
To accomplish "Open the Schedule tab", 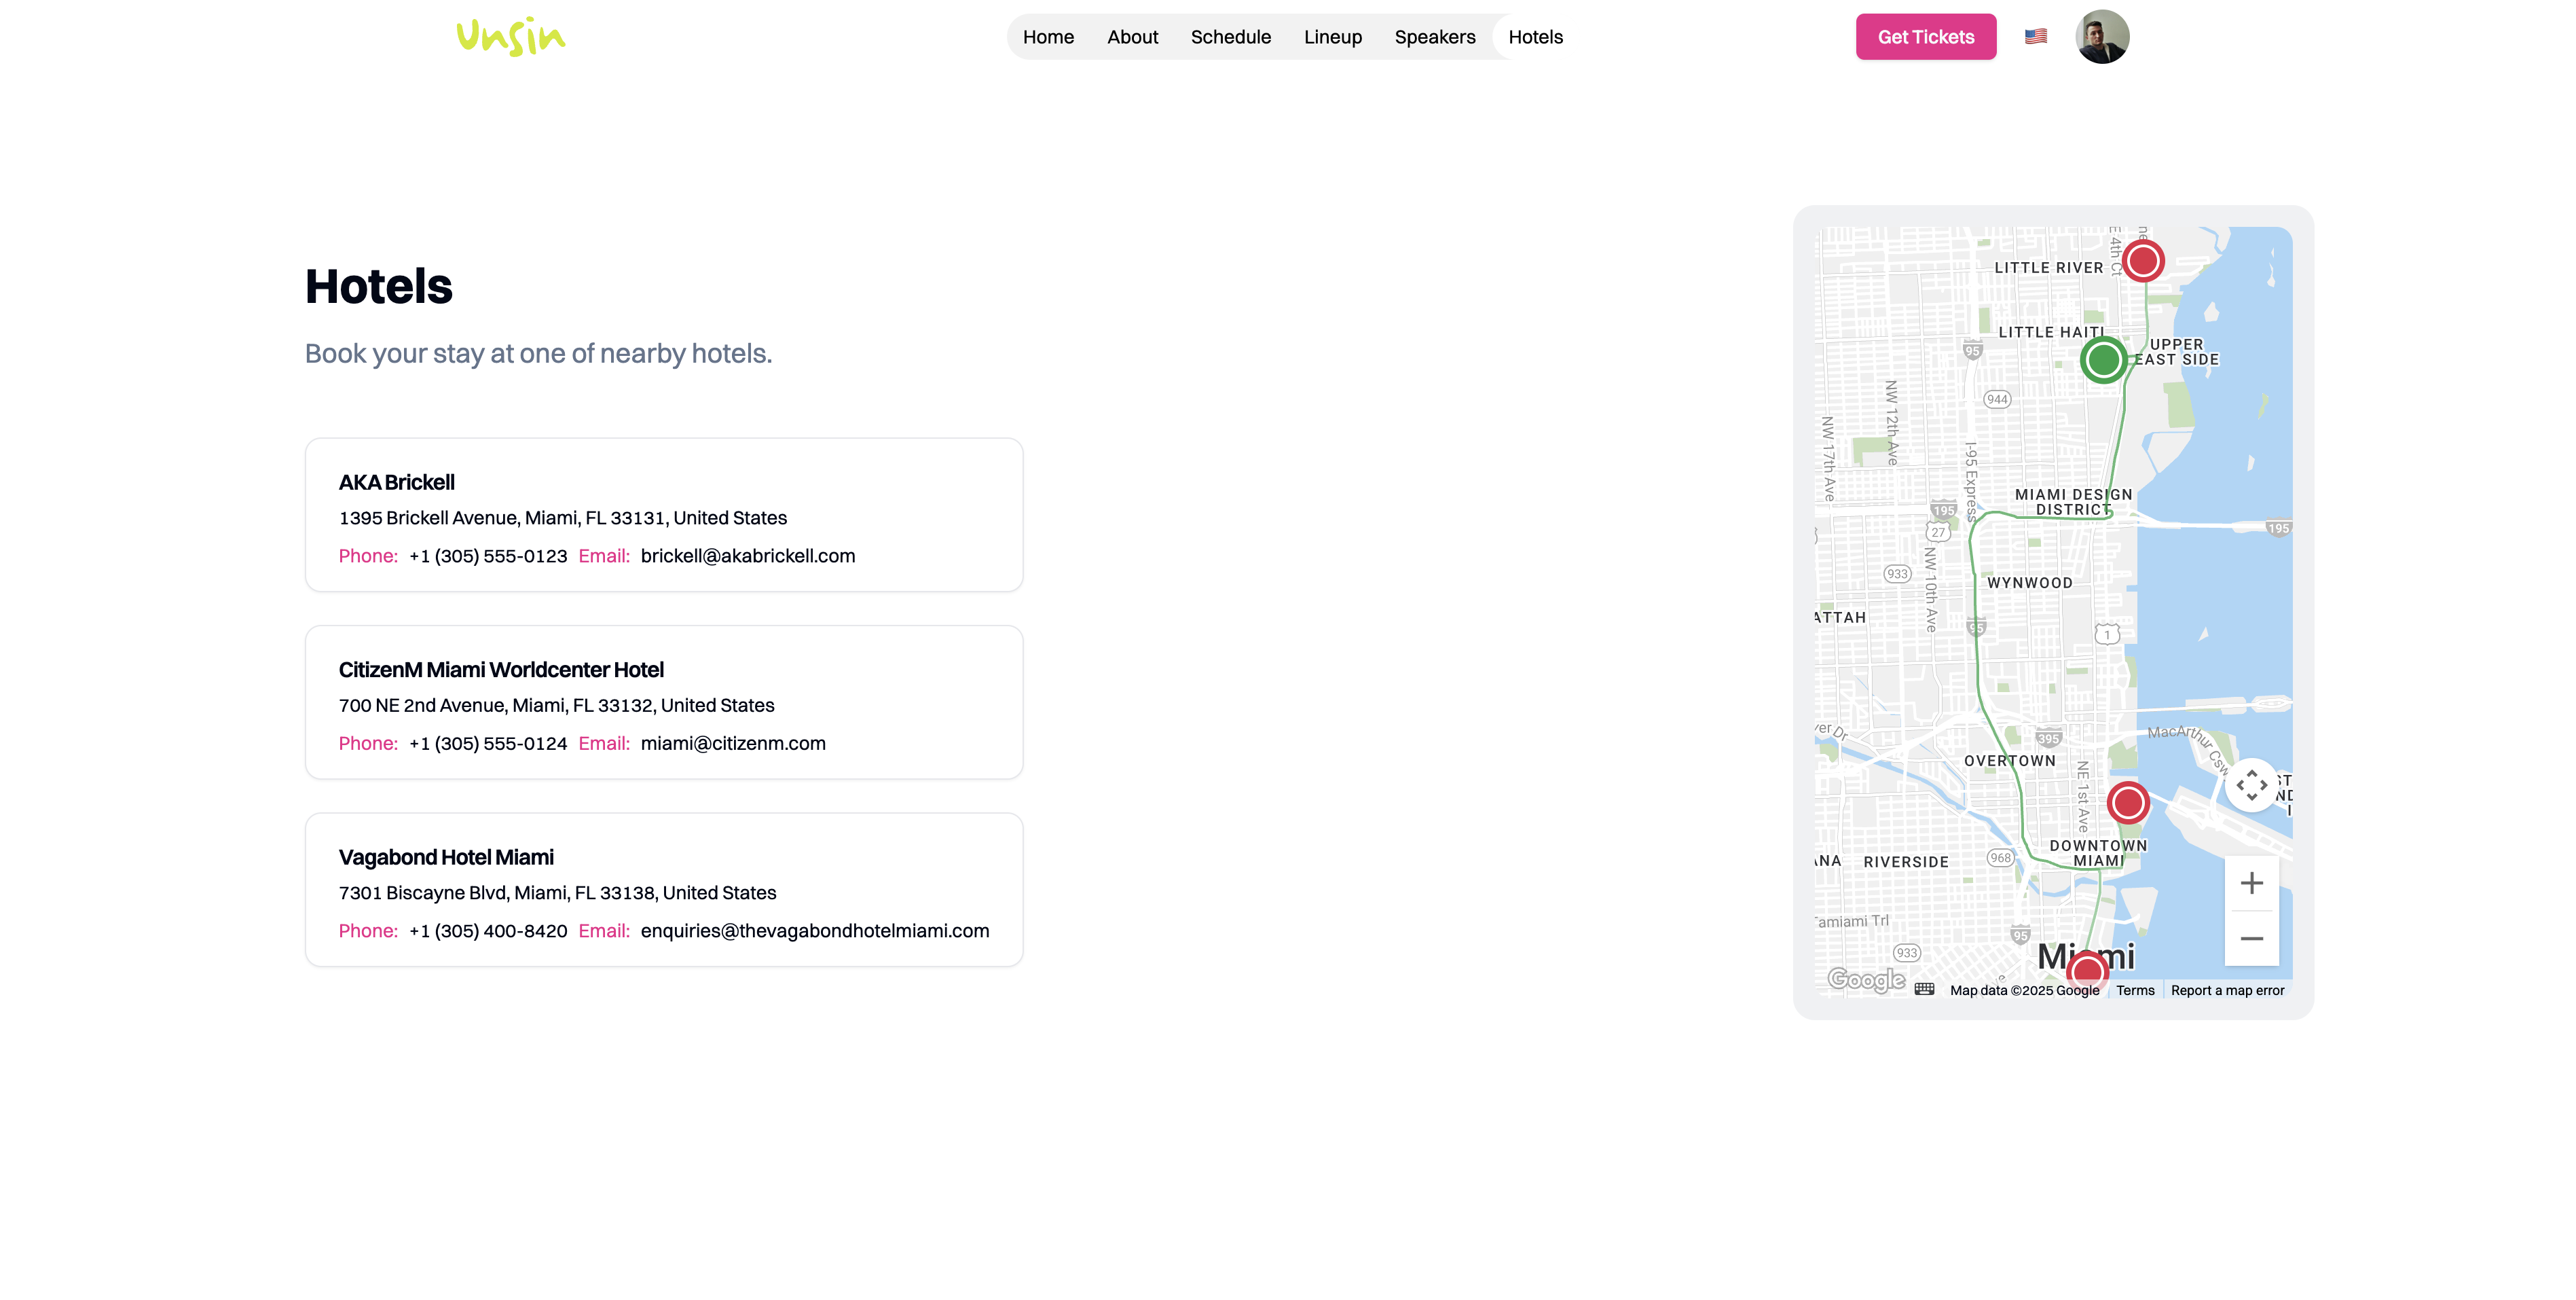I will tap(1230, 37).
